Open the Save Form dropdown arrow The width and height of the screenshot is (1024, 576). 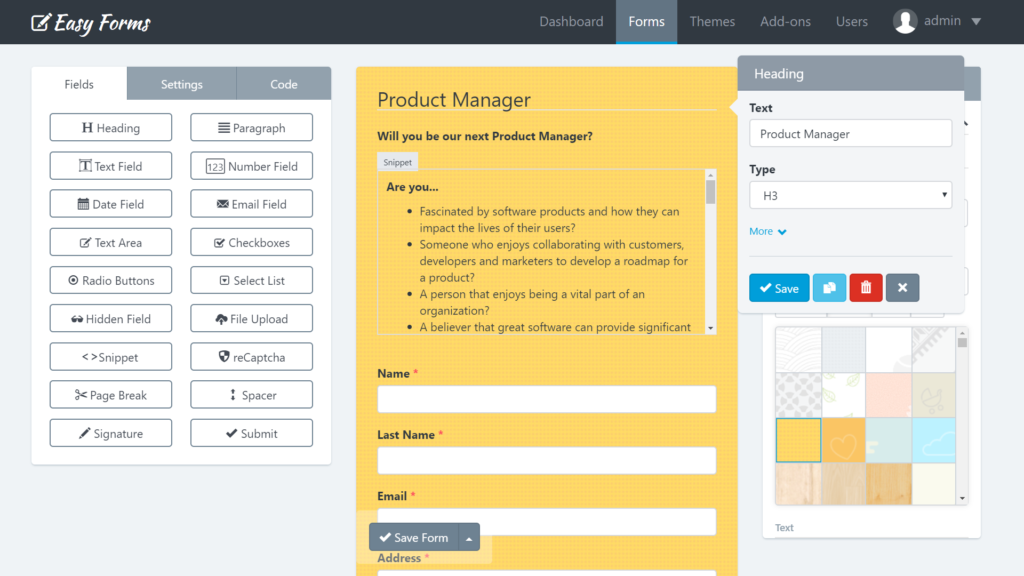[468, 537]
